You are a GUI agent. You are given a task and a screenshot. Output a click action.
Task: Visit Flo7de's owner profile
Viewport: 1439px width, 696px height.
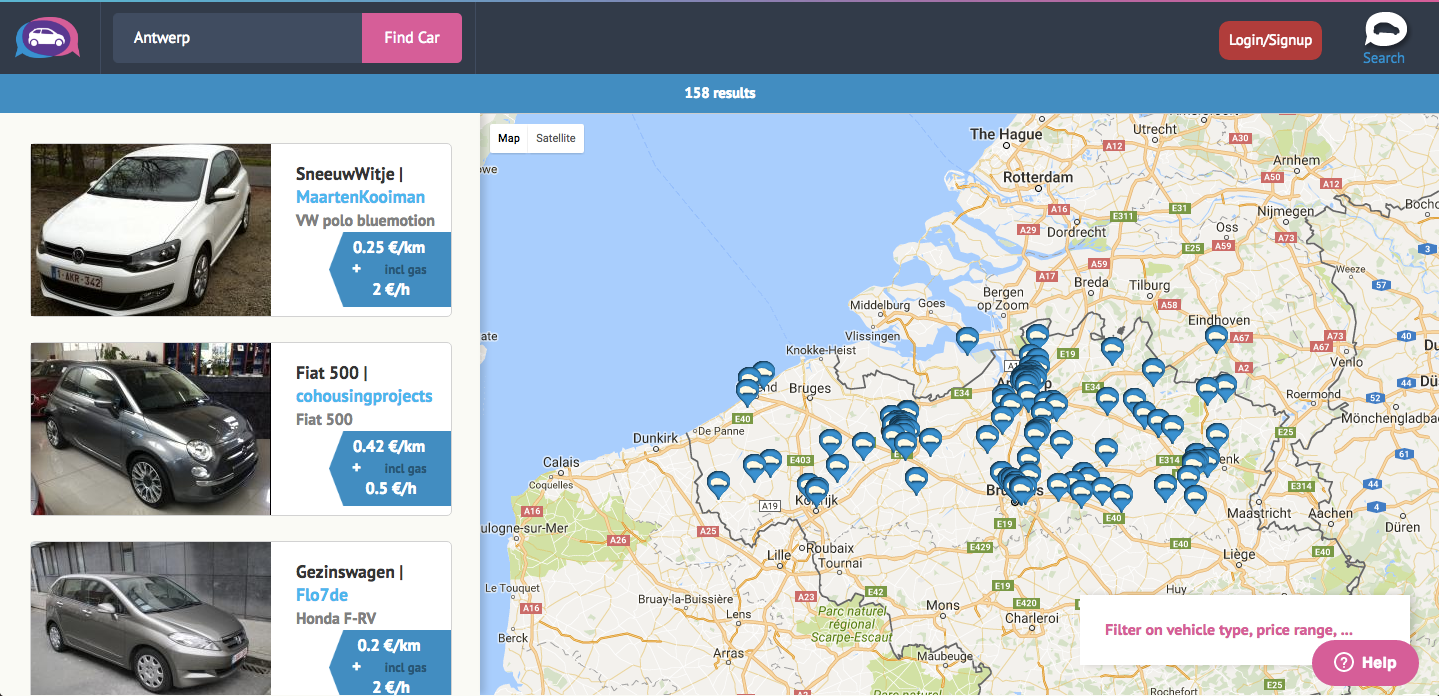pyautogui.click(x=322, y=595)
